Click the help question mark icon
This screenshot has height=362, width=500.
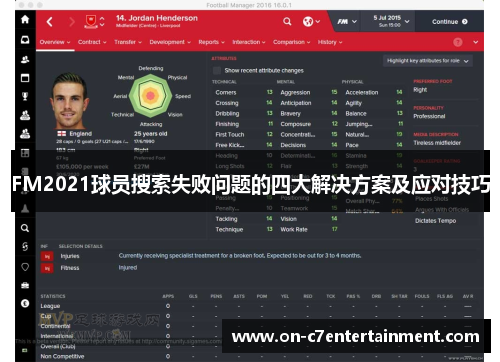458,42
